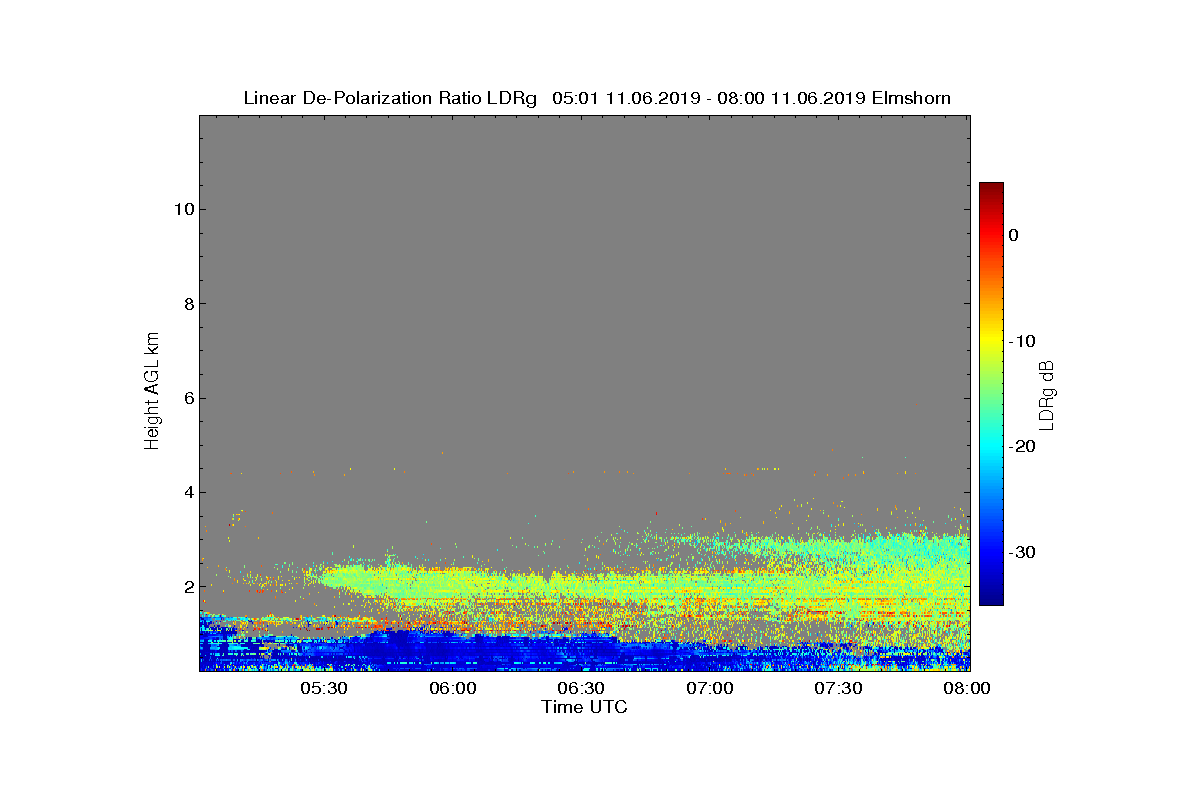Click the colorbar value label 0
The height and width of the screenshot is (800, 1200).
[1013, 235]
